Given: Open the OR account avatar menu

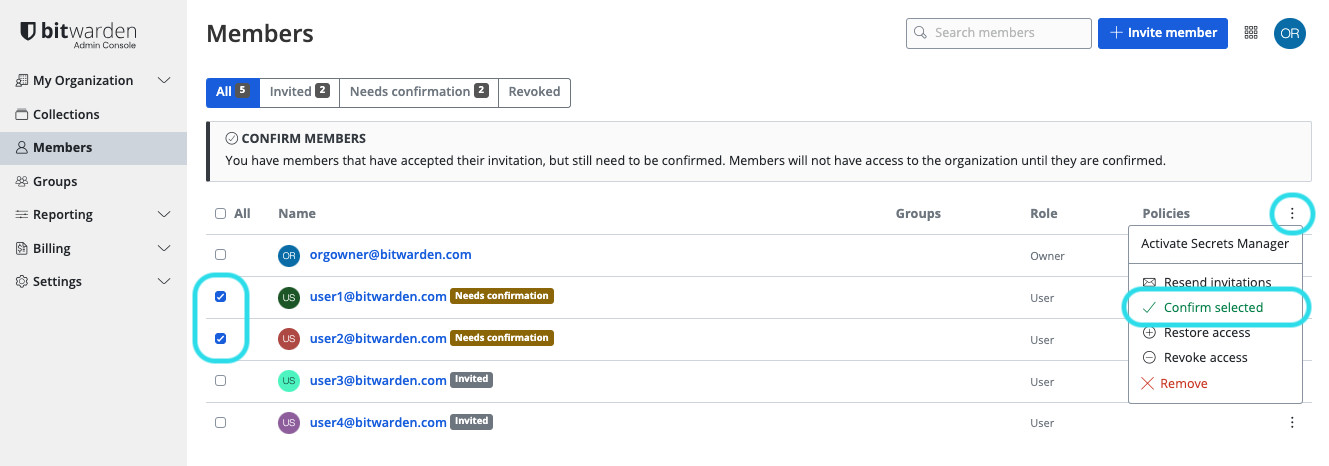Looking at the screenshot, I should click(x=1289, y=33).
